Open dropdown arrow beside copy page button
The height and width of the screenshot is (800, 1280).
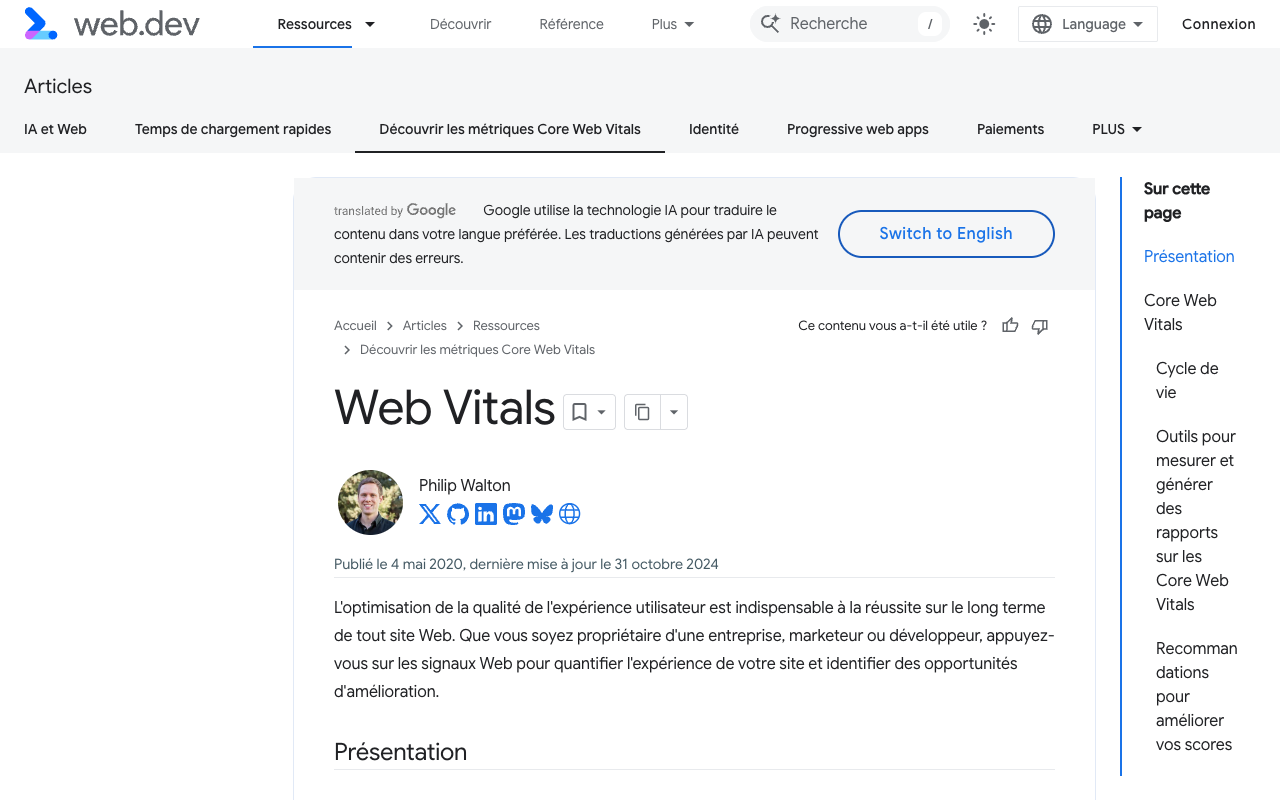tap(674, 412)
